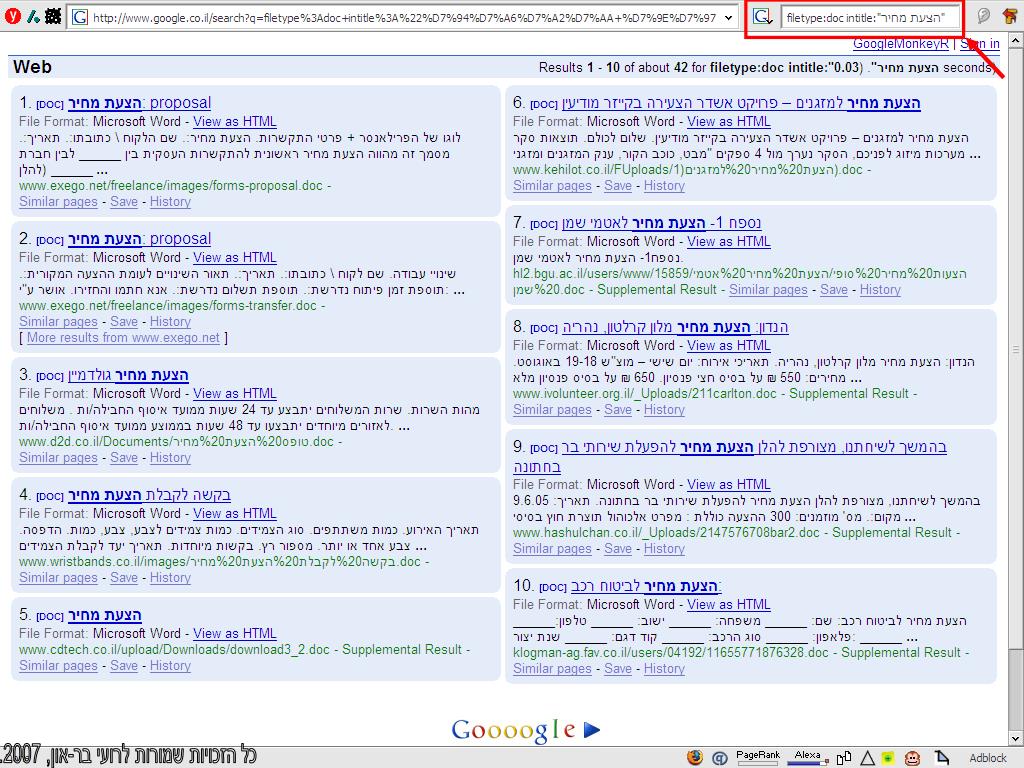
Task: View result 10 as HTML
Action: 729,605
